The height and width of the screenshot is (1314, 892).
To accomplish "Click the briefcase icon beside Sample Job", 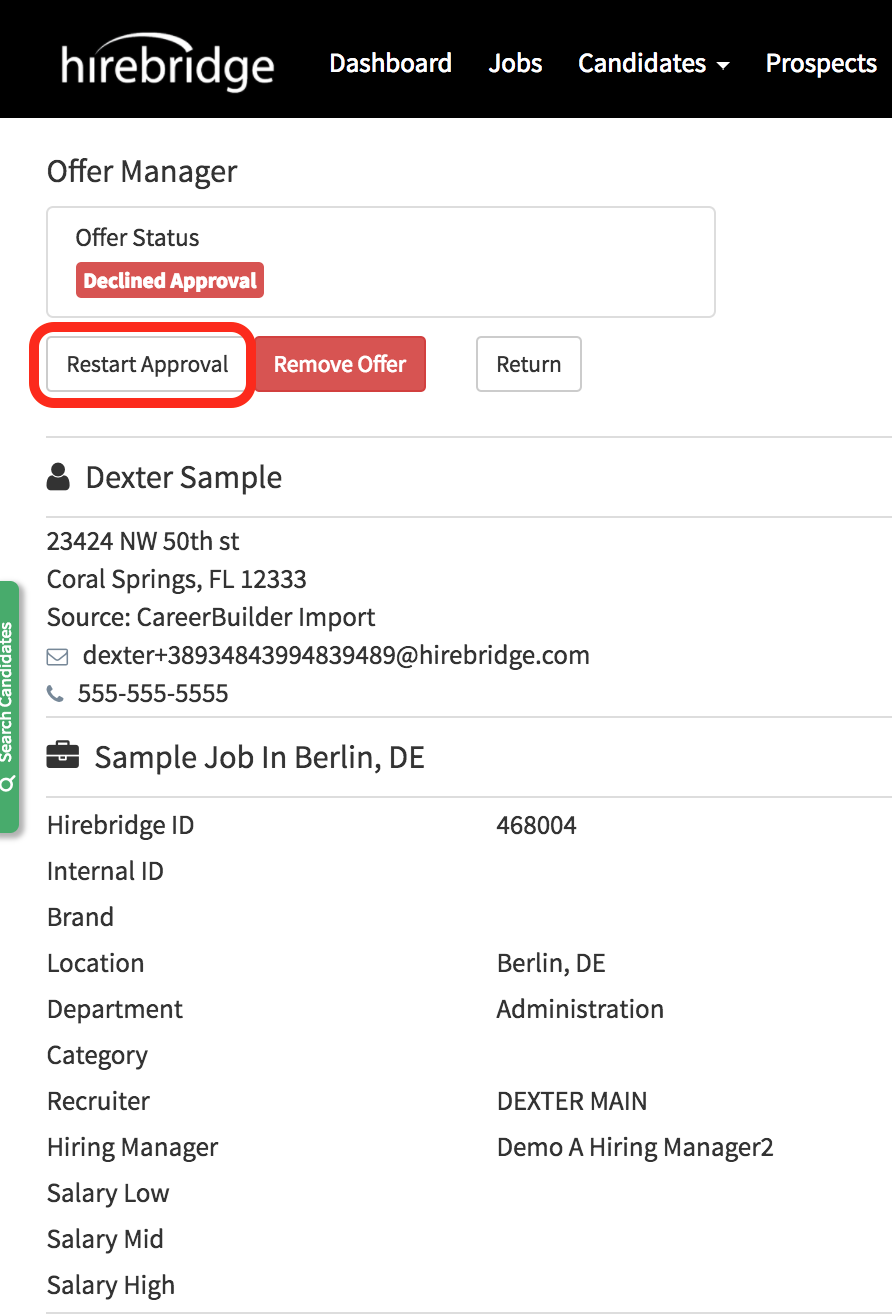I will 62,757.
